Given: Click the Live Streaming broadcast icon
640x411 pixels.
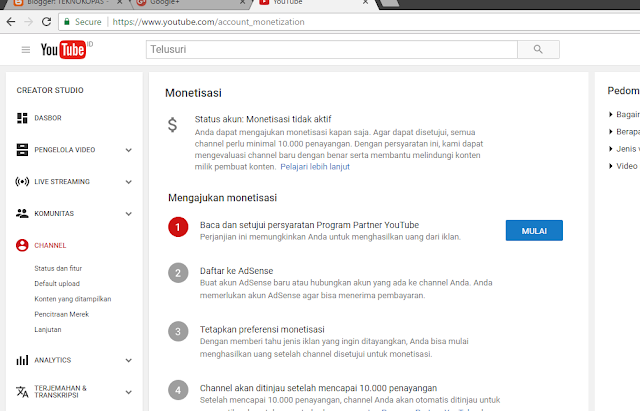Looking at the screenshot, I should click(22, 182).
